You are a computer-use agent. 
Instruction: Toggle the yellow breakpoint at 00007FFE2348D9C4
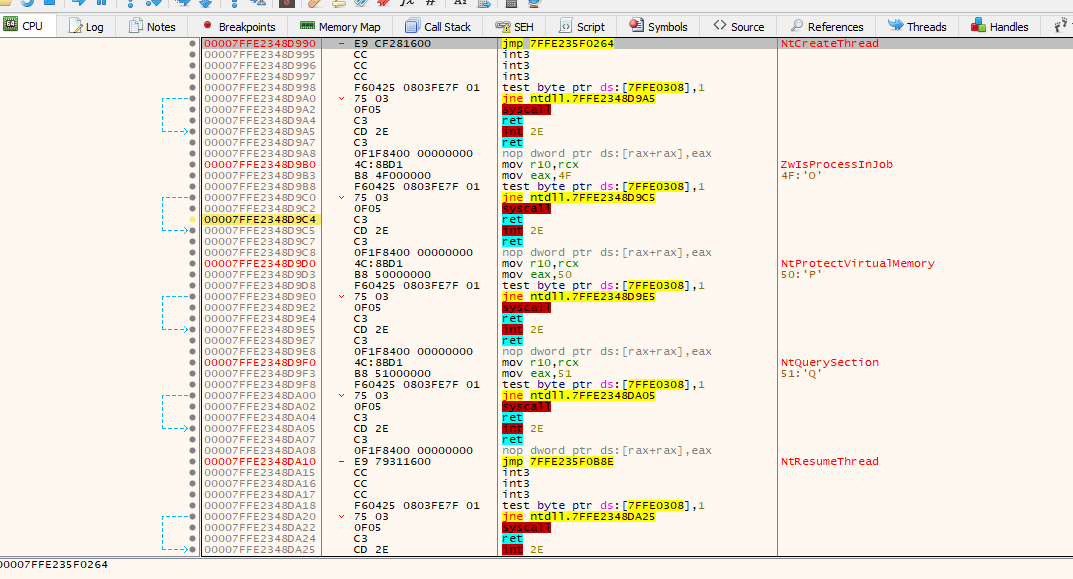[x=189, y=218]
